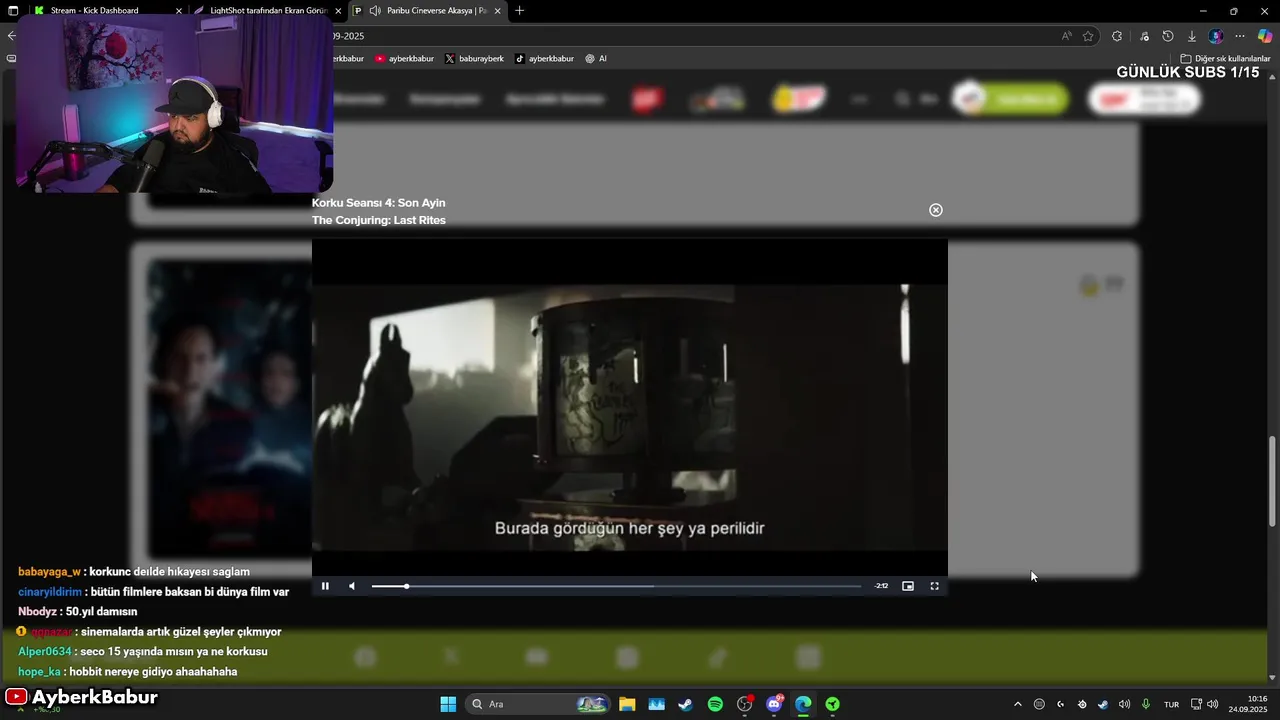This screenshot has height=720, width=1280.
Task: Close the trailer popup overlay
Action: point(936,210)
